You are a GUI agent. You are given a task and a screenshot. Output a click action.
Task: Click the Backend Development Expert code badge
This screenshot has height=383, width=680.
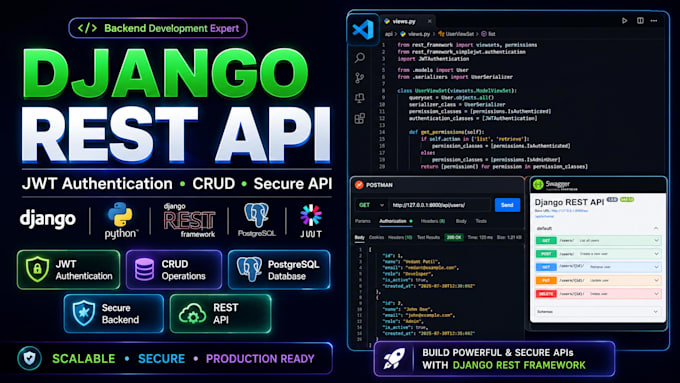coord(158,28)
